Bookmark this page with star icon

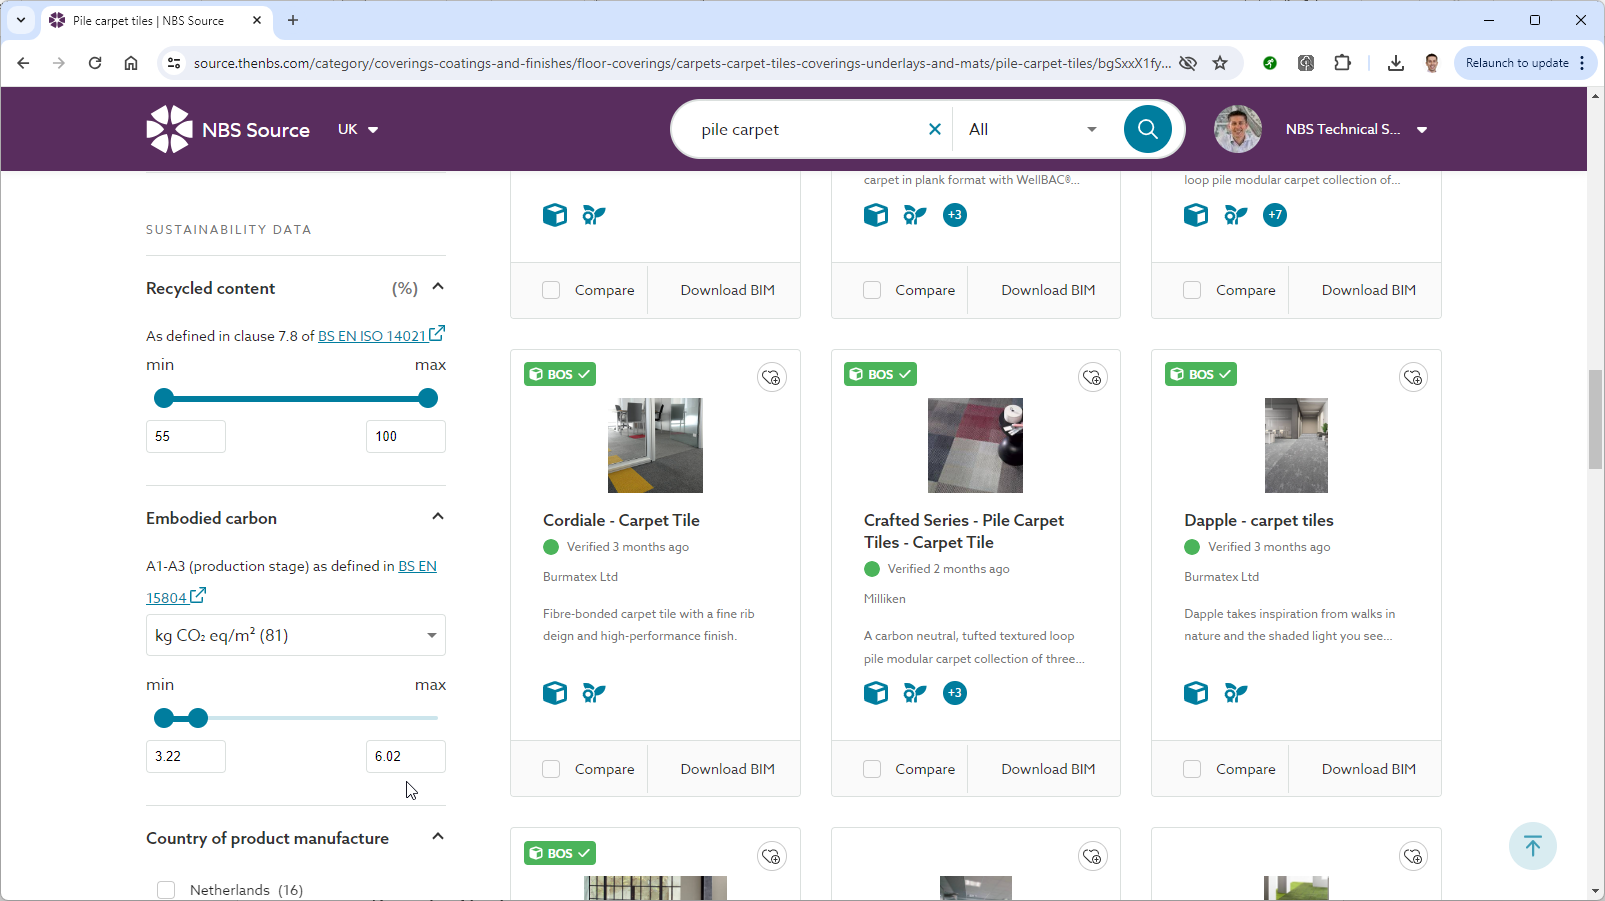(1220, 63)
